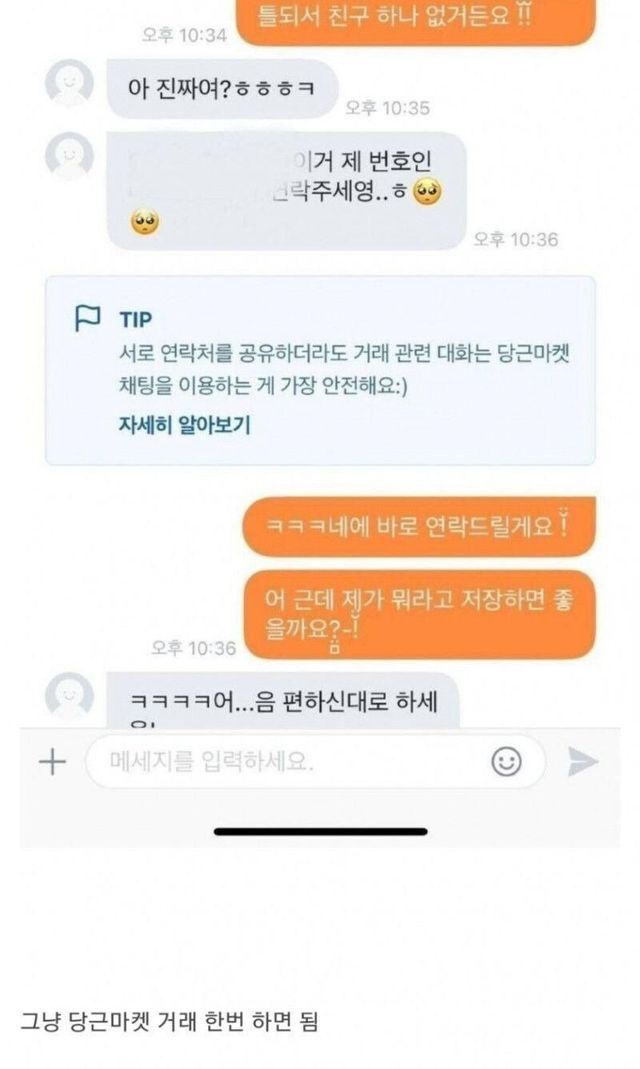Tap avatar beside '편하신대로 하세' message
Viewport: 640px width, 1069px height.
[70, 695]
